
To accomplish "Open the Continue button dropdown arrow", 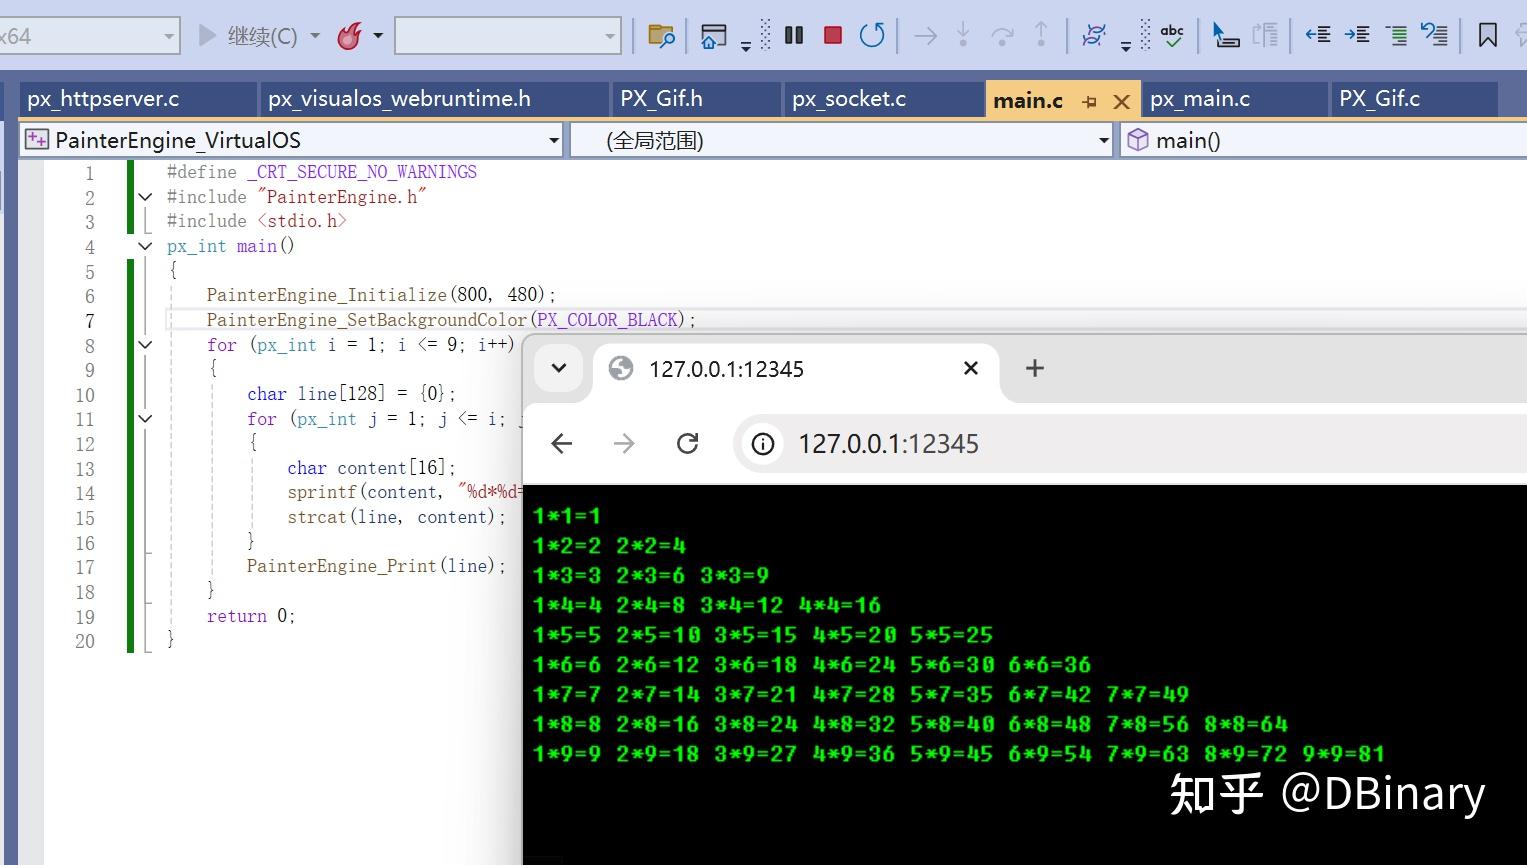I will pyautogui.click(x=315, y=36).
